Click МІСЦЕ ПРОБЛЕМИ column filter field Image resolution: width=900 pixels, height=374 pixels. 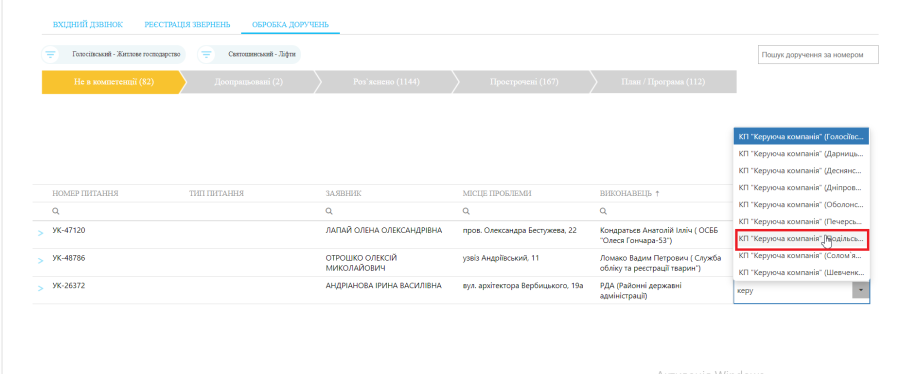click(528, 212)
